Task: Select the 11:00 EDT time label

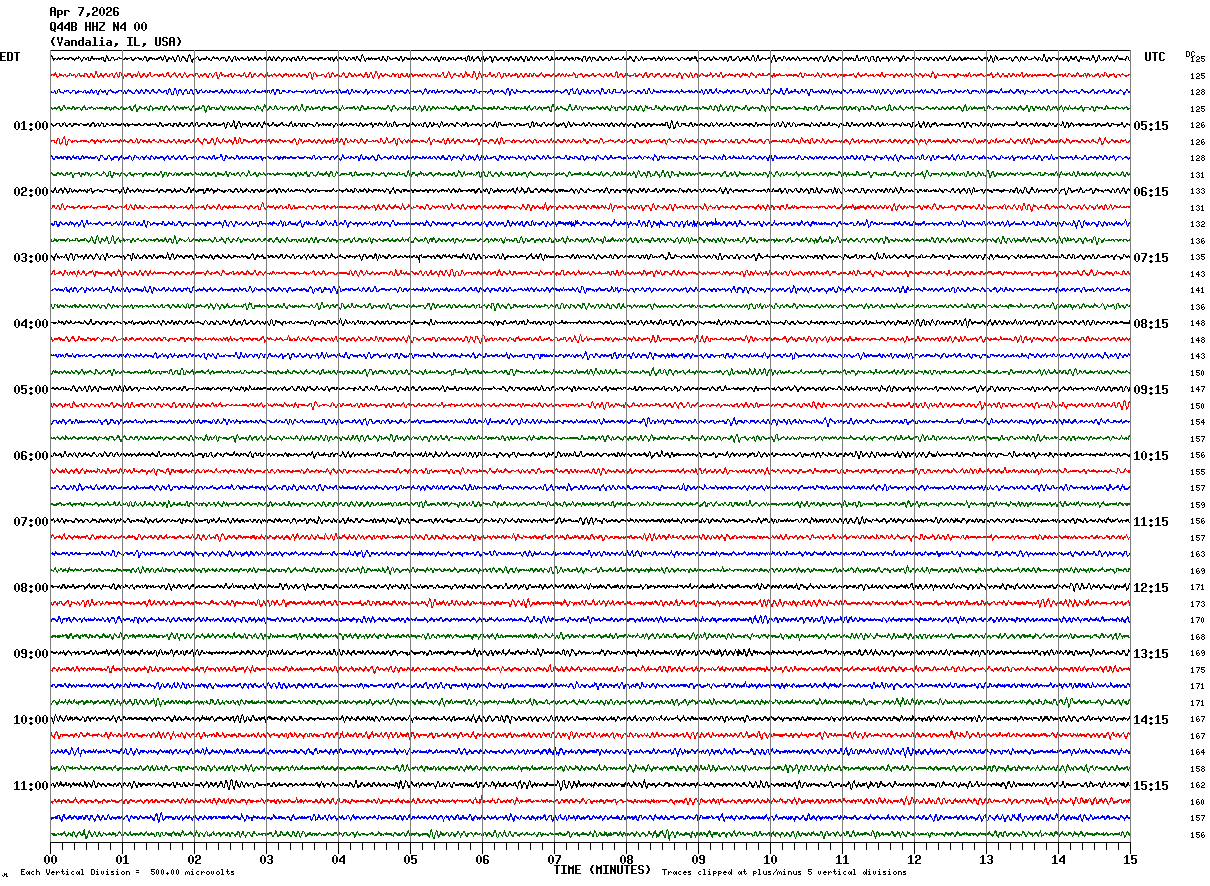Action: 31,786
